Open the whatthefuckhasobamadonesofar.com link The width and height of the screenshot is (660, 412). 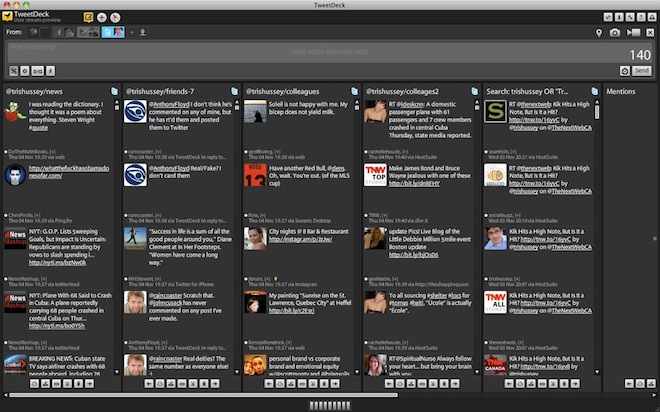pos(69,172)
